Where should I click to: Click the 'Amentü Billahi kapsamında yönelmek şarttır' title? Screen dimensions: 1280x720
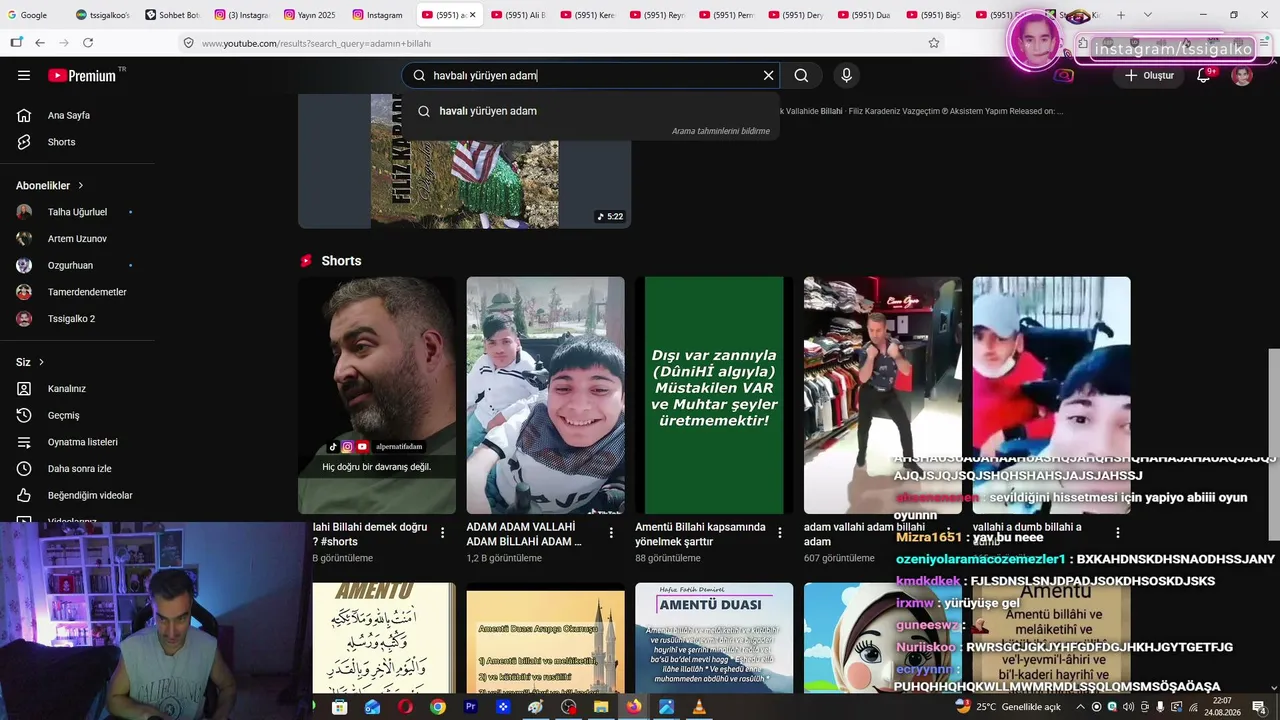[700, 534]
